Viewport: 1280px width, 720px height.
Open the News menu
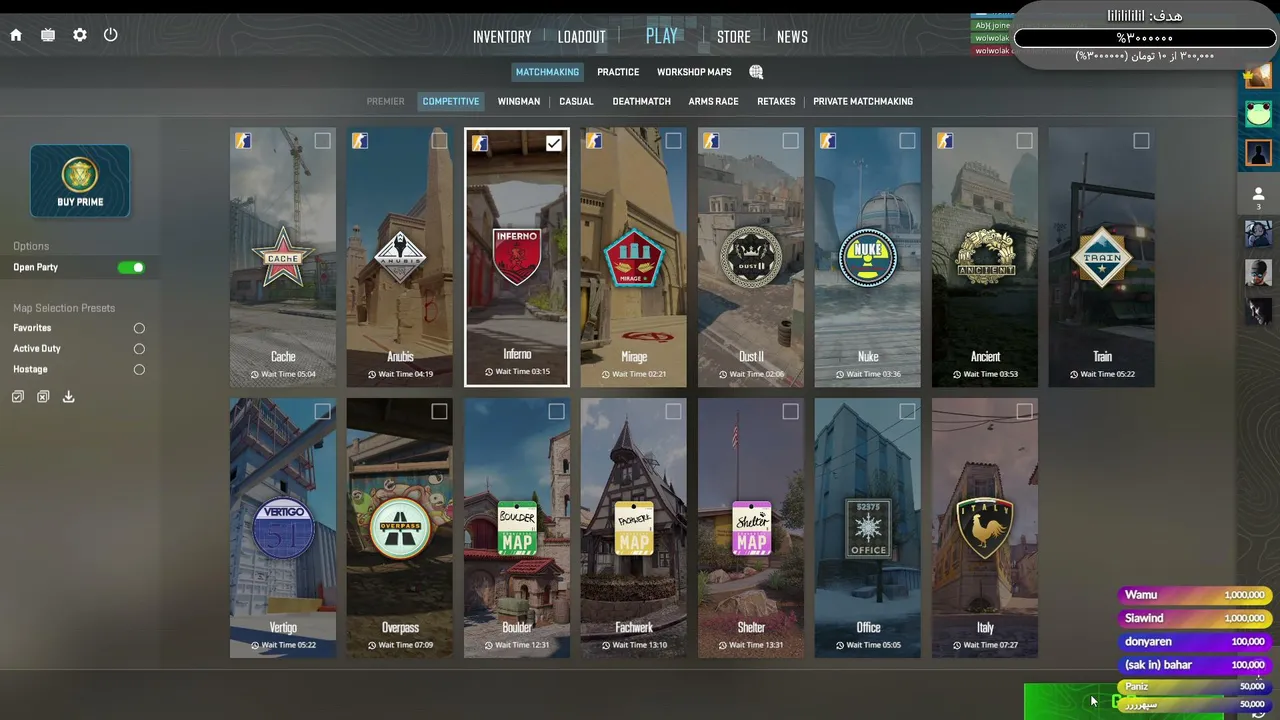click(792, 37)
